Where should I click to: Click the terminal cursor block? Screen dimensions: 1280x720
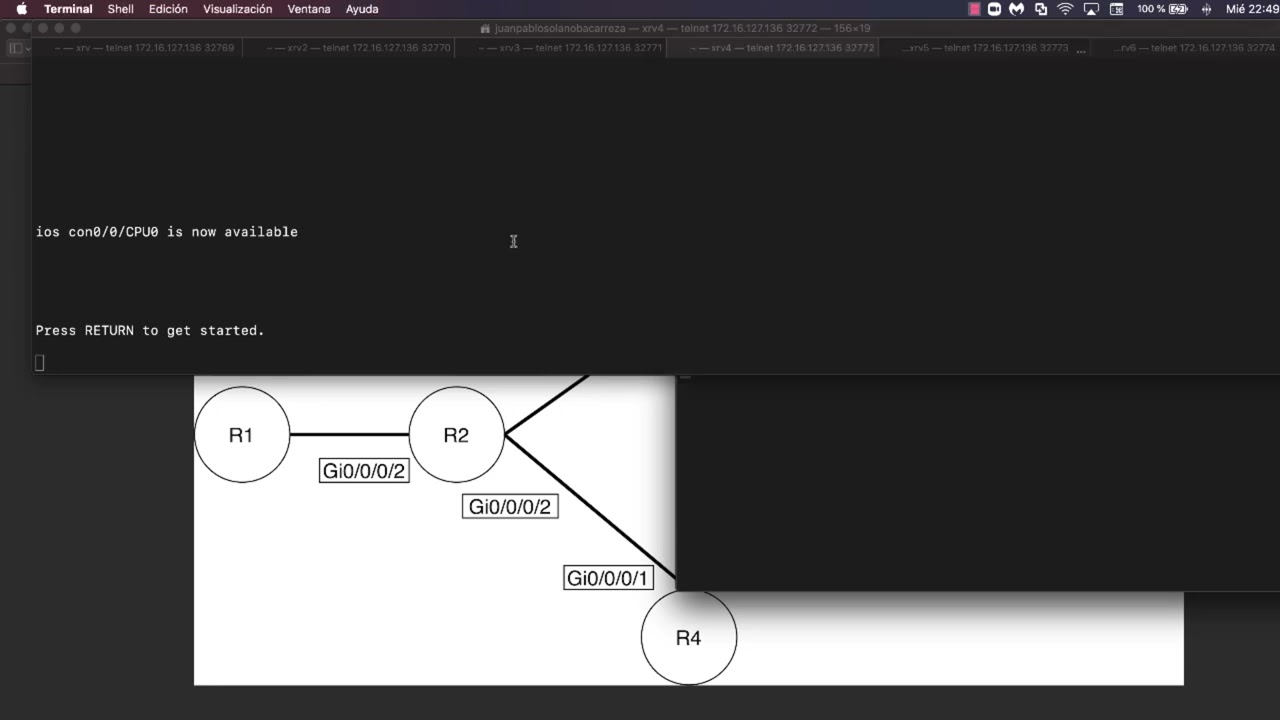pyautogui.click(x=40, y=362)
